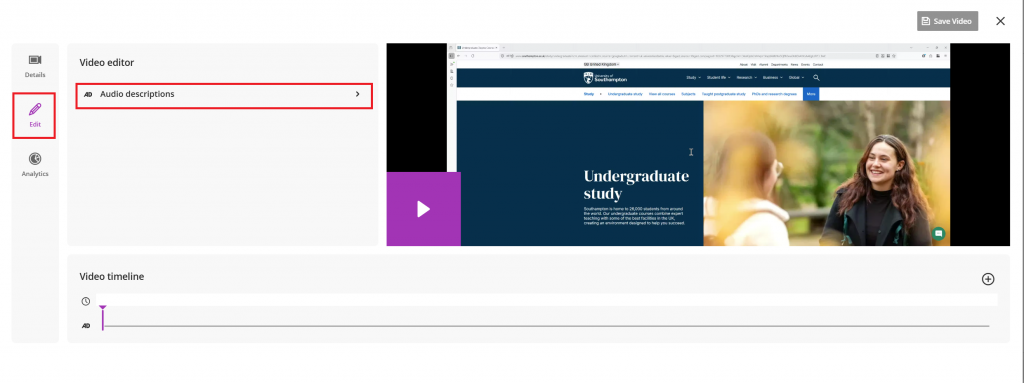The width and height of the screenshot is (1024, 383).
Task: Click the clock icon beside the timeline ruler
Action: coord(86,301)
